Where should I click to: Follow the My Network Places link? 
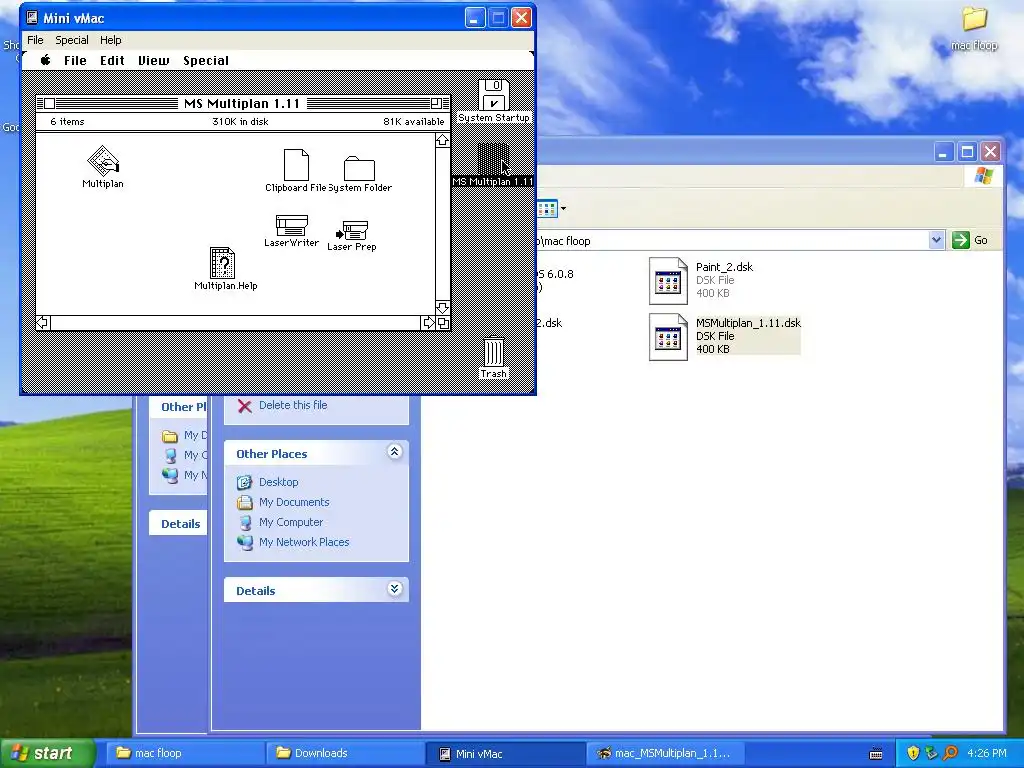click(304, 542)
